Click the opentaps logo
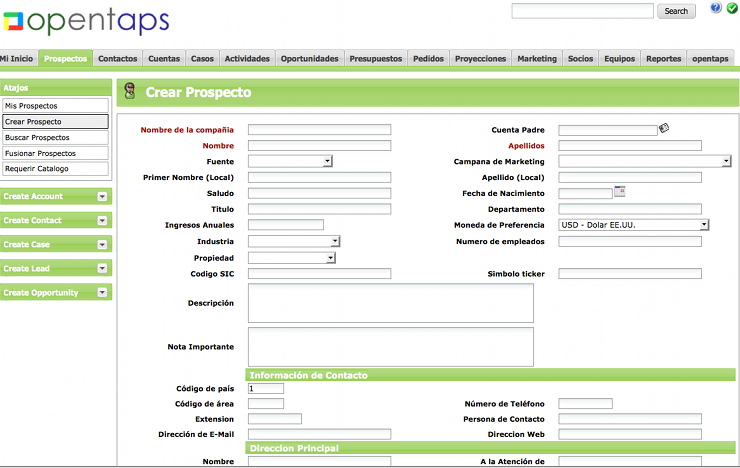 point(86,21)
